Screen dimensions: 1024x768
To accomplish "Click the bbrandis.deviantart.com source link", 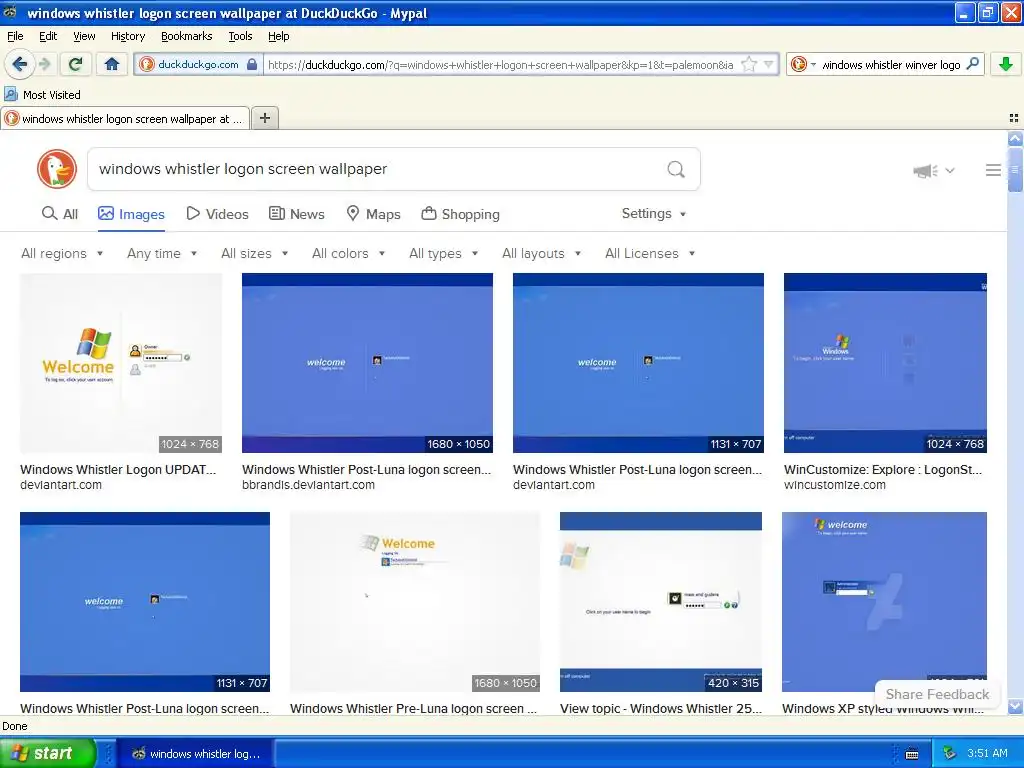I will 308,485.
